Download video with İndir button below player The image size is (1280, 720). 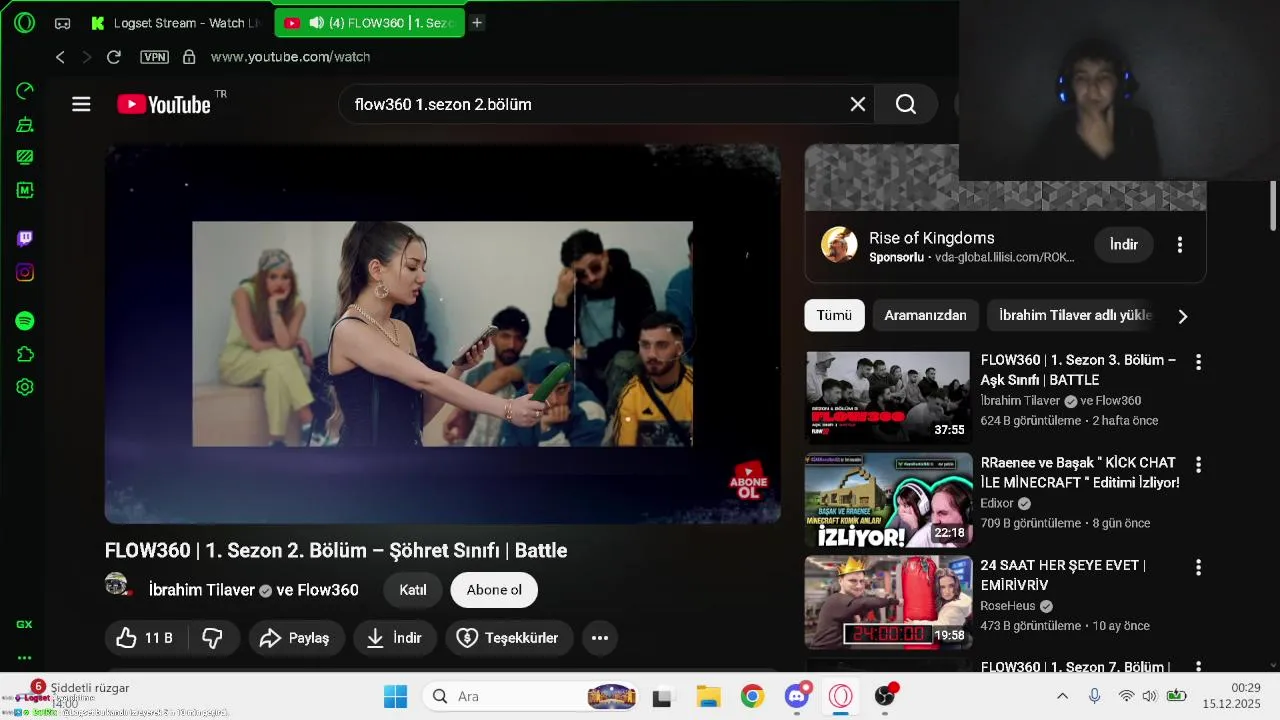coord(394,638)
